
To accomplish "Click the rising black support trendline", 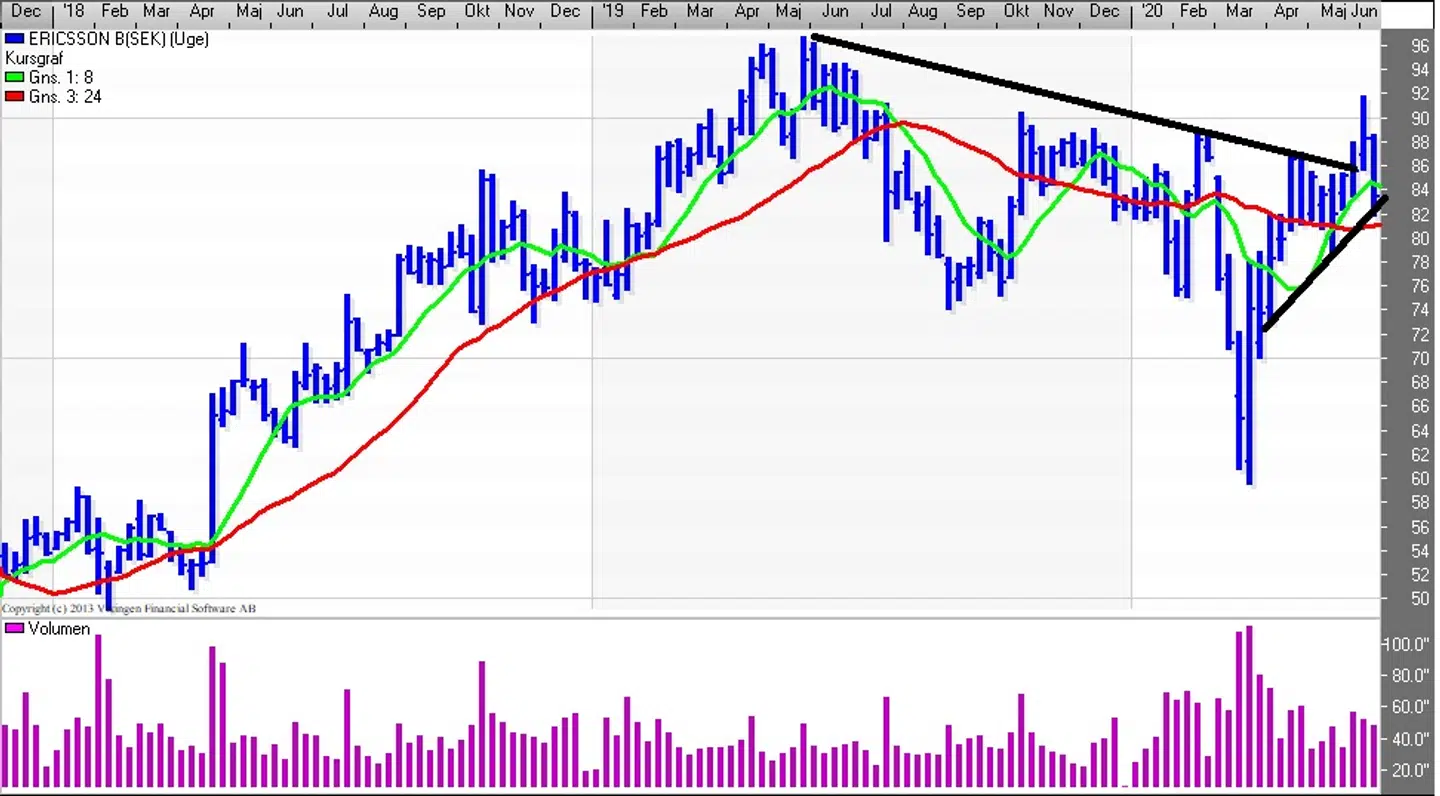I will (1325, 264).
